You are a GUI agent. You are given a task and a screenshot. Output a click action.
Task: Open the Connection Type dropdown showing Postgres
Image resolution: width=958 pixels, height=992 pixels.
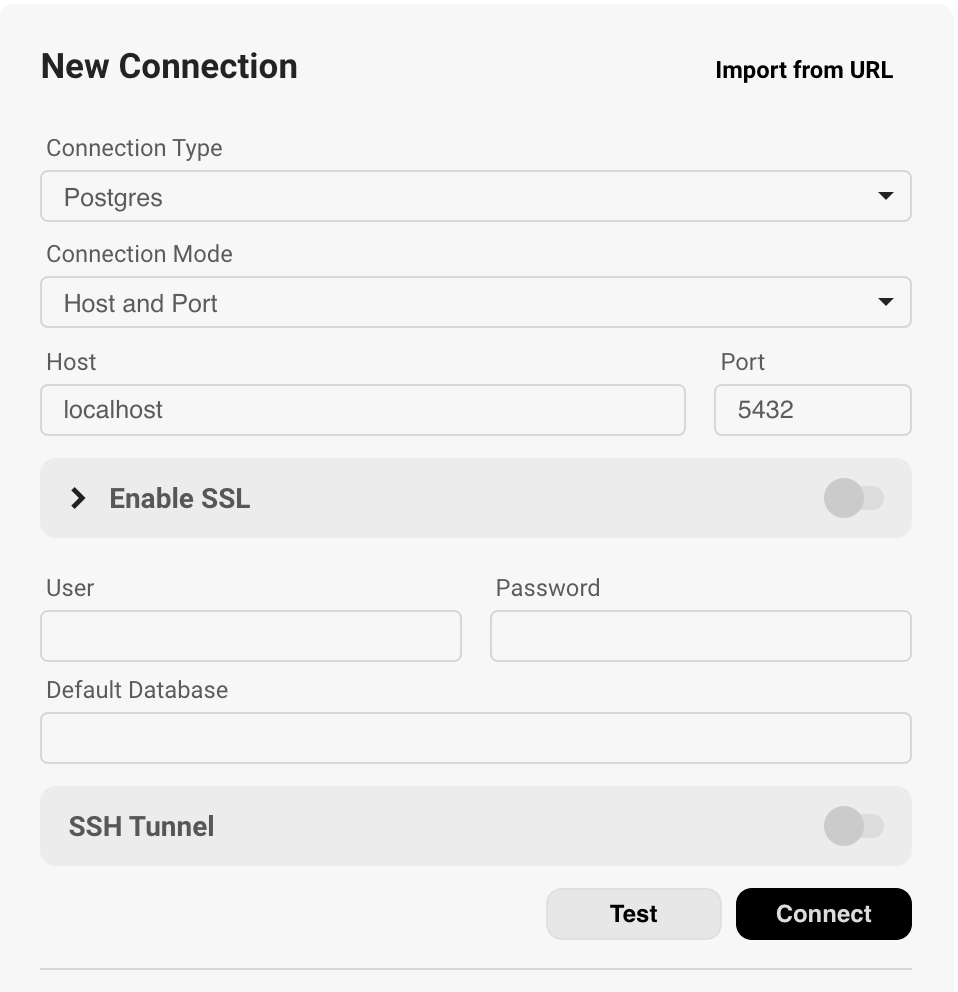pyautogui.click(x=475, y=196)
